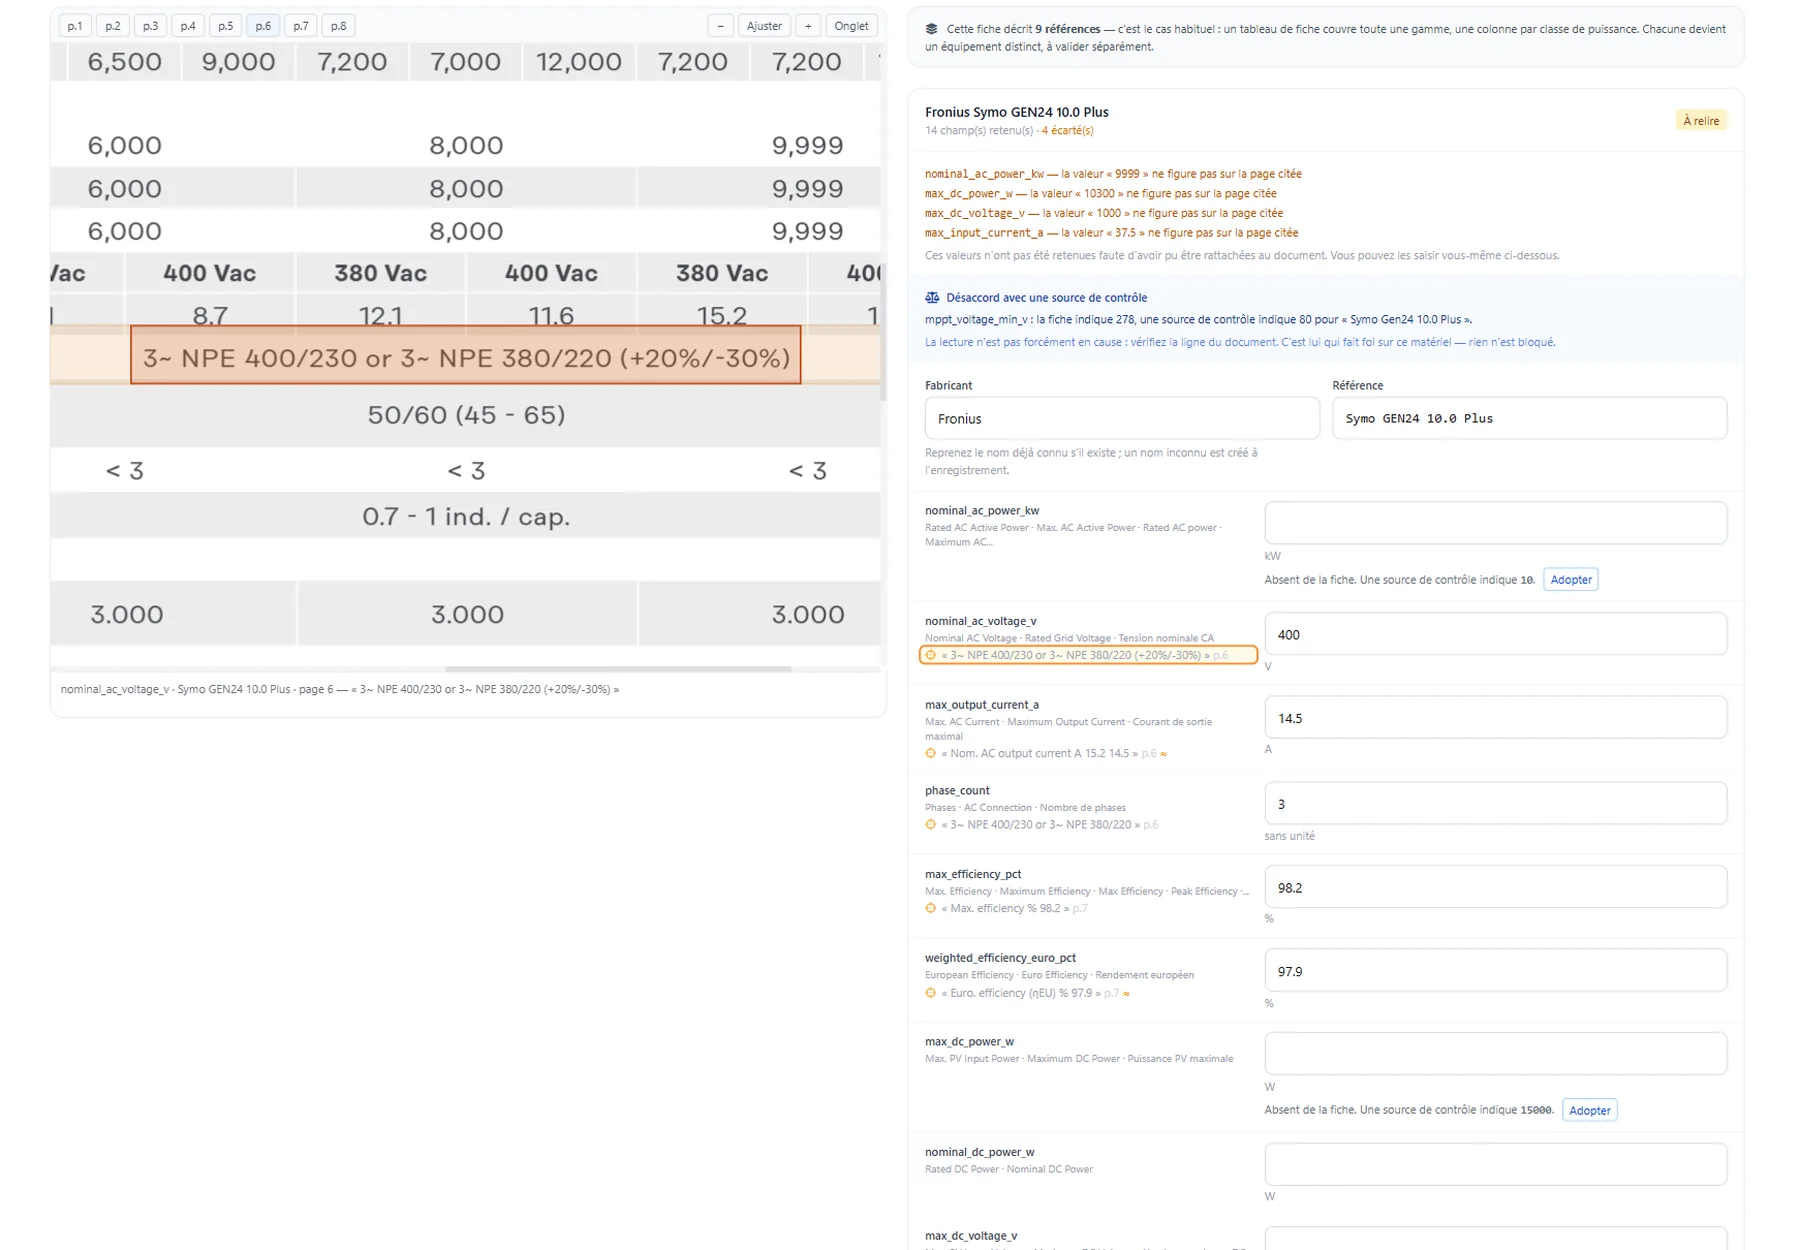Edit weighted_efficiency_euro_pct value 97.9
Viewport: 1800px width, 1250px height.
[1495, 971]
